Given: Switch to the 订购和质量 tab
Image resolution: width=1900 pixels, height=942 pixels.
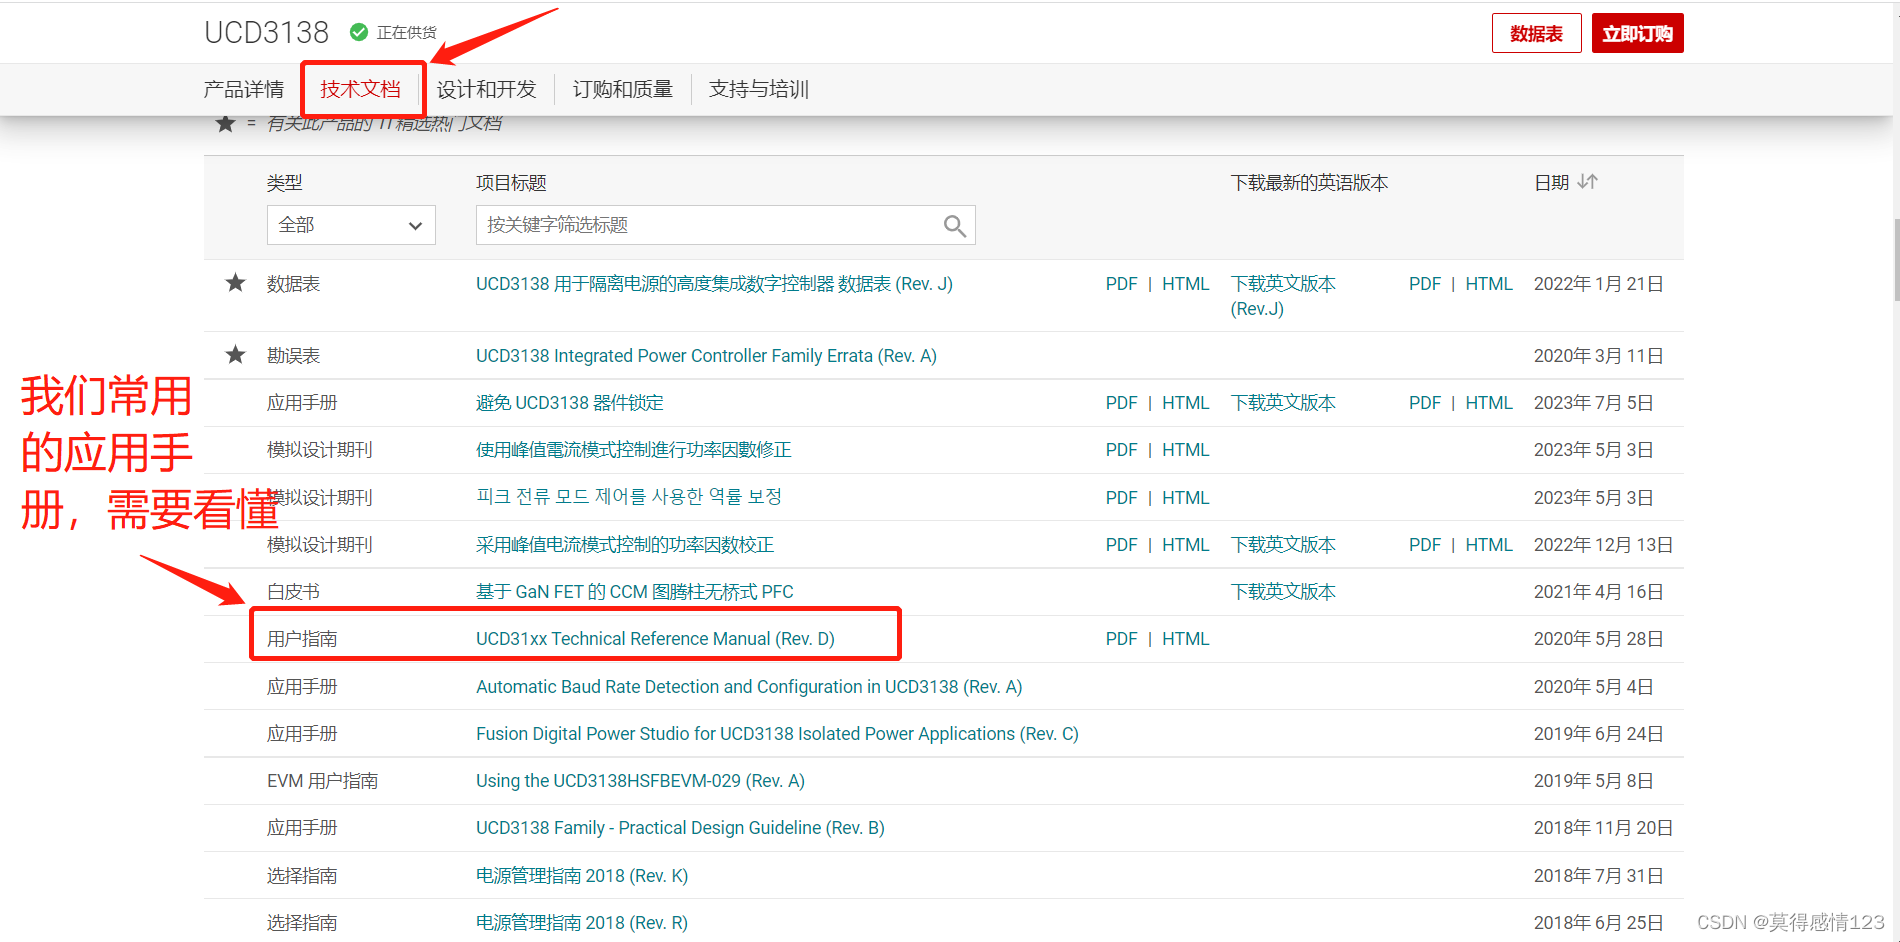Looking at the screenshot, I should click(622, 89).
